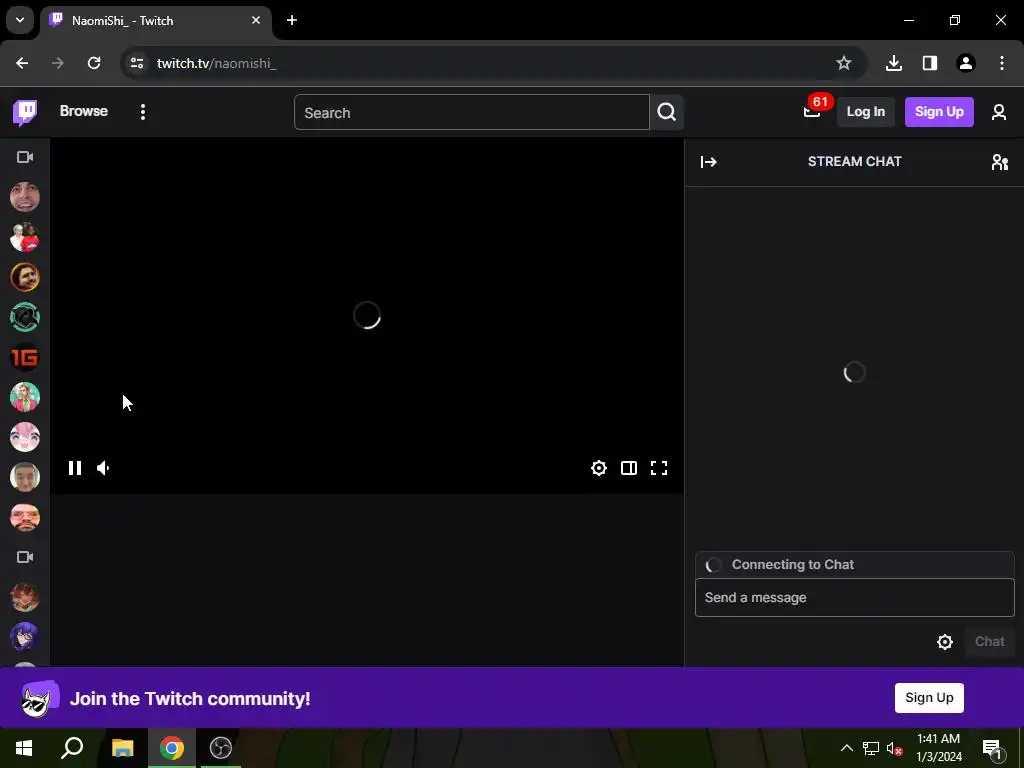Viewport: 1024px width, 768px height.
Task: Open Windows taskbar search
Action: coord(72,748)
